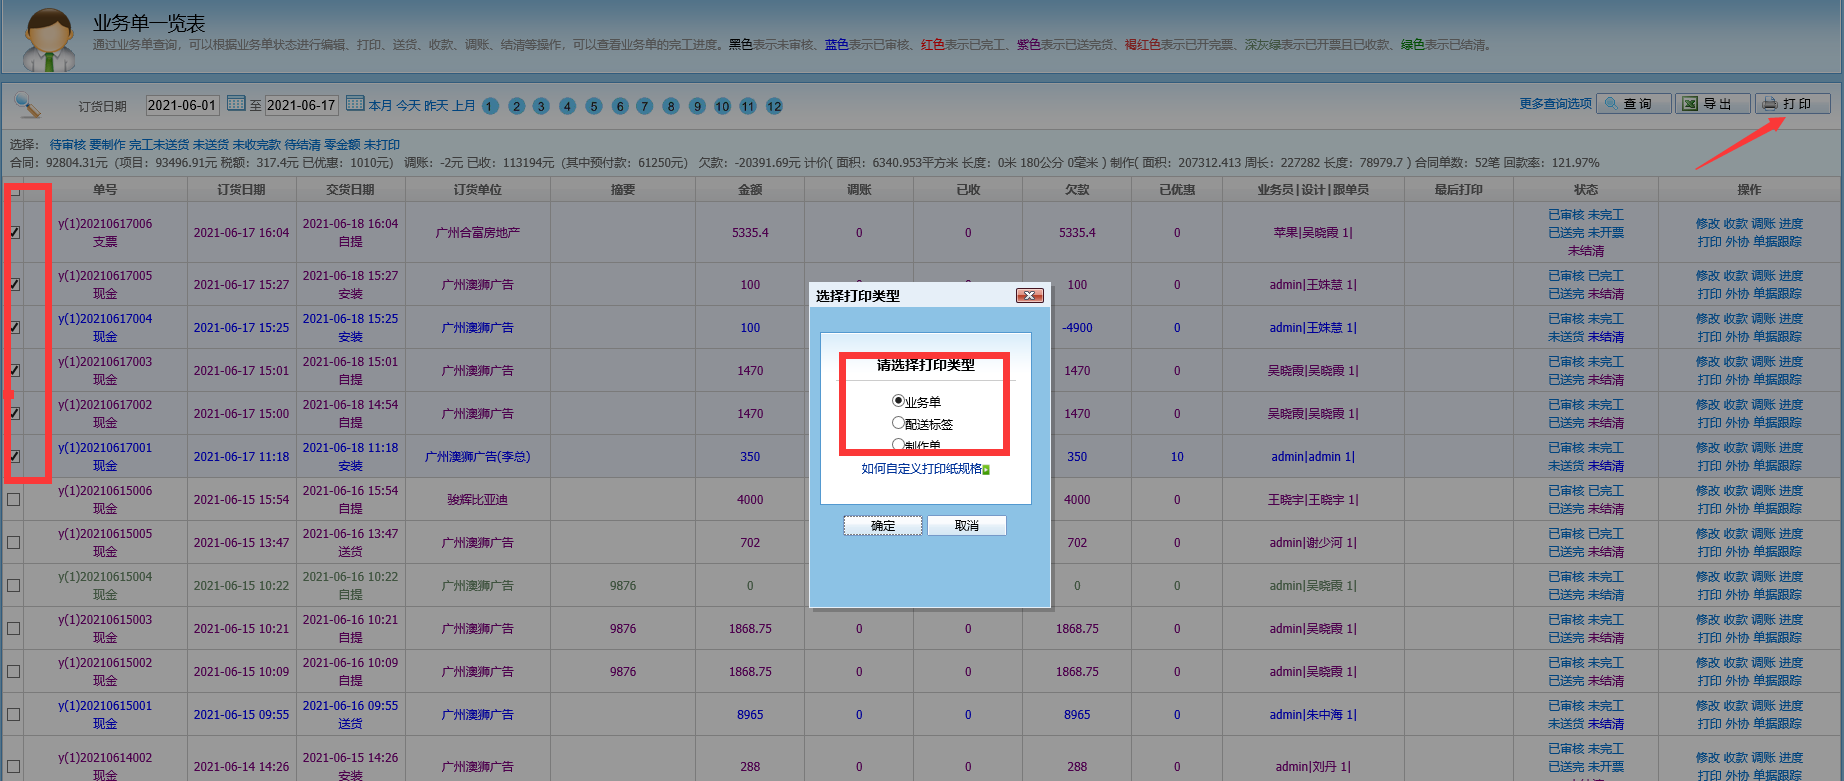Select the 配送标签 radio option
The image size is (1844, 781).
(898, 423)
